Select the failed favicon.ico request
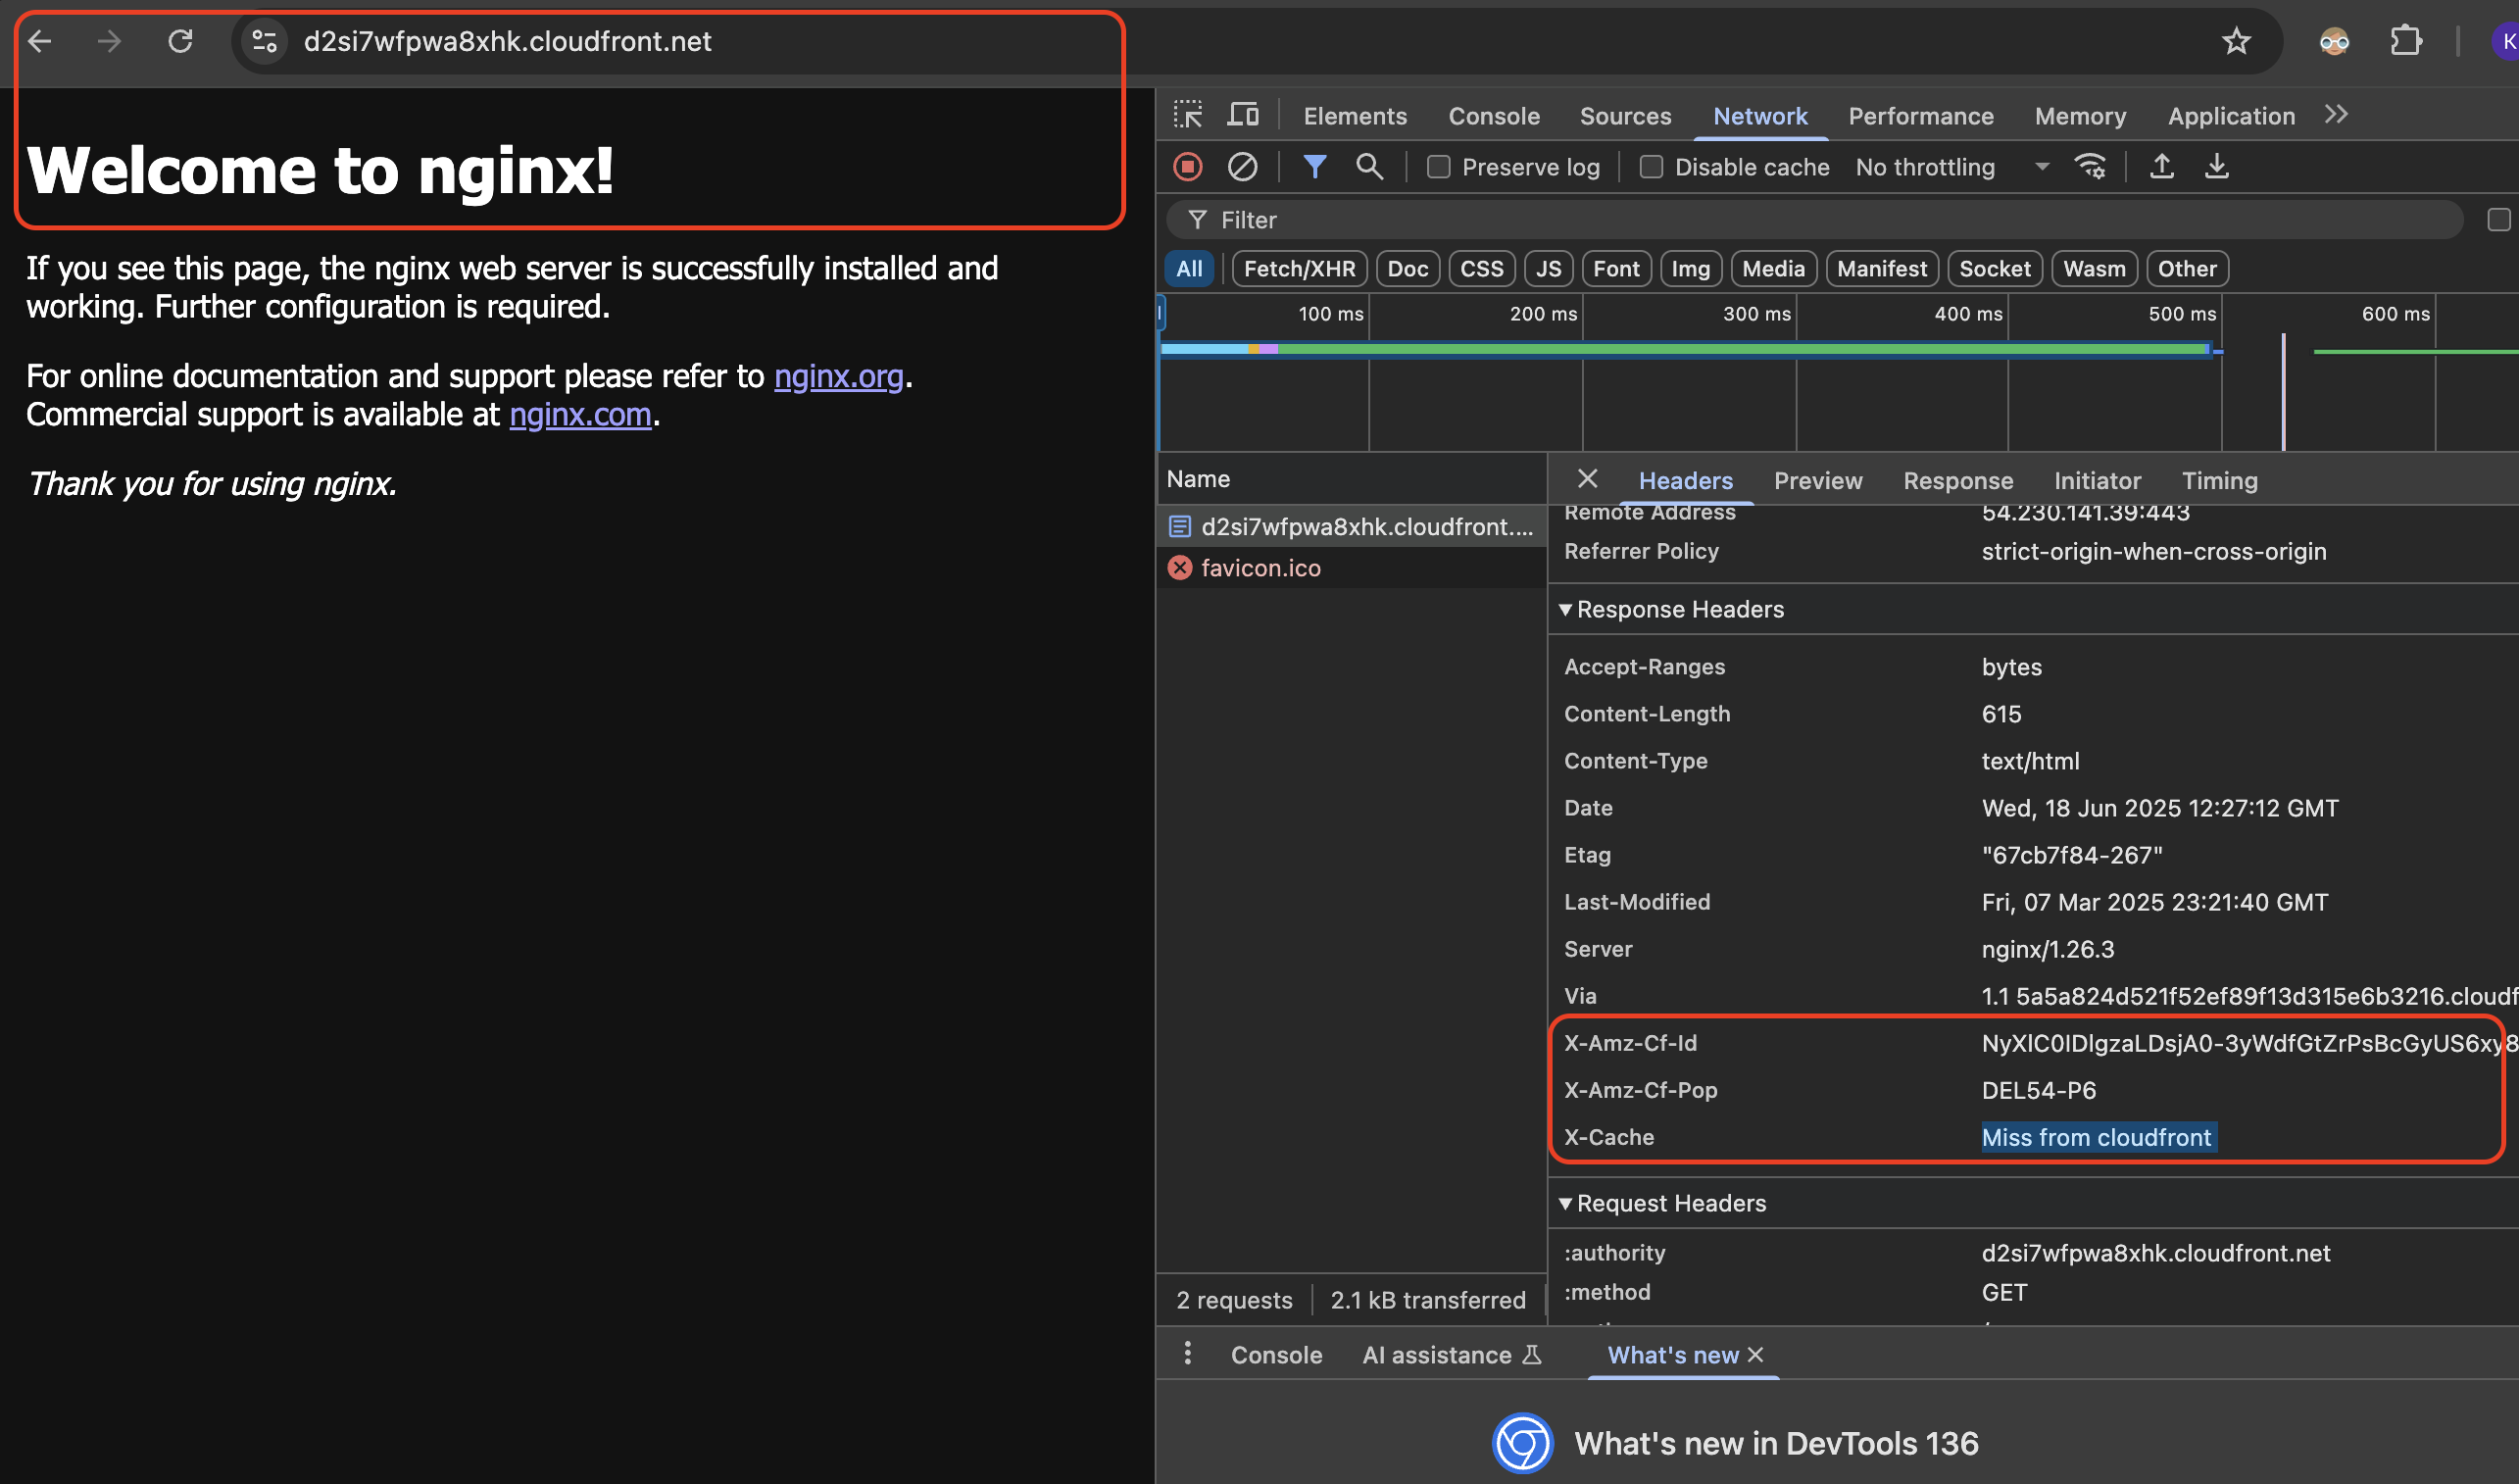2519x1484 pixels. [1351, 568]
